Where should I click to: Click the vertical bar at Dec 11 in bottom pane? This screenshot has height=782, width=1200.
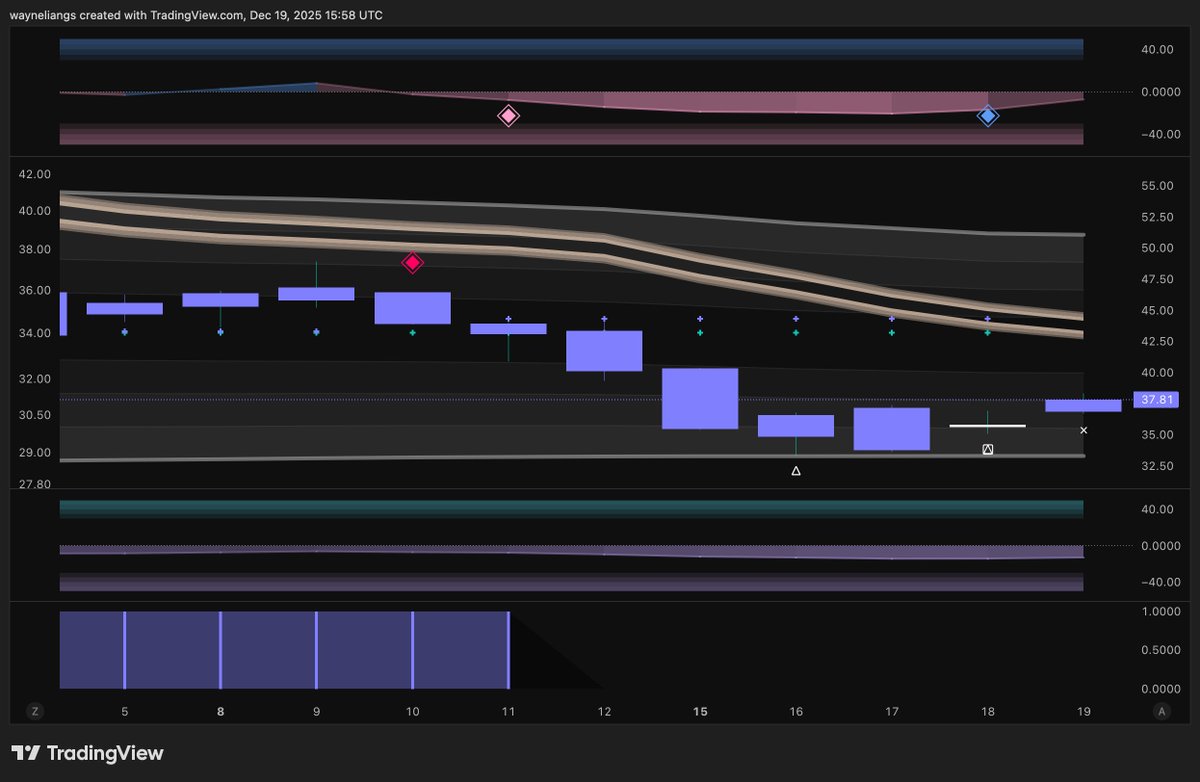coord(508,650)
